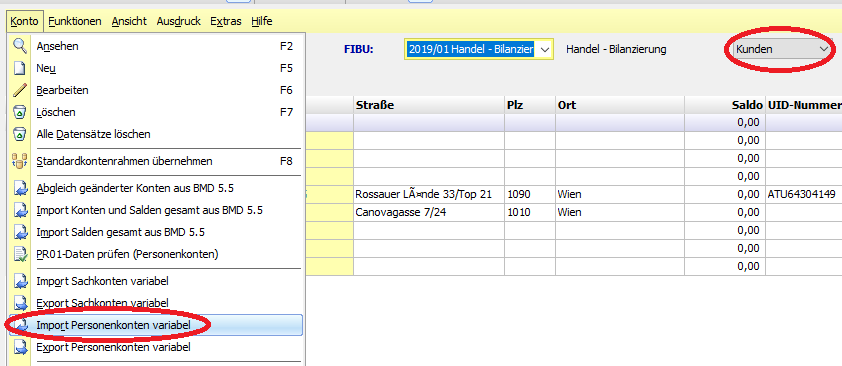Click the checklist icon for PR01-Daten prüfen
842x366 pixels.
[20, 254]
